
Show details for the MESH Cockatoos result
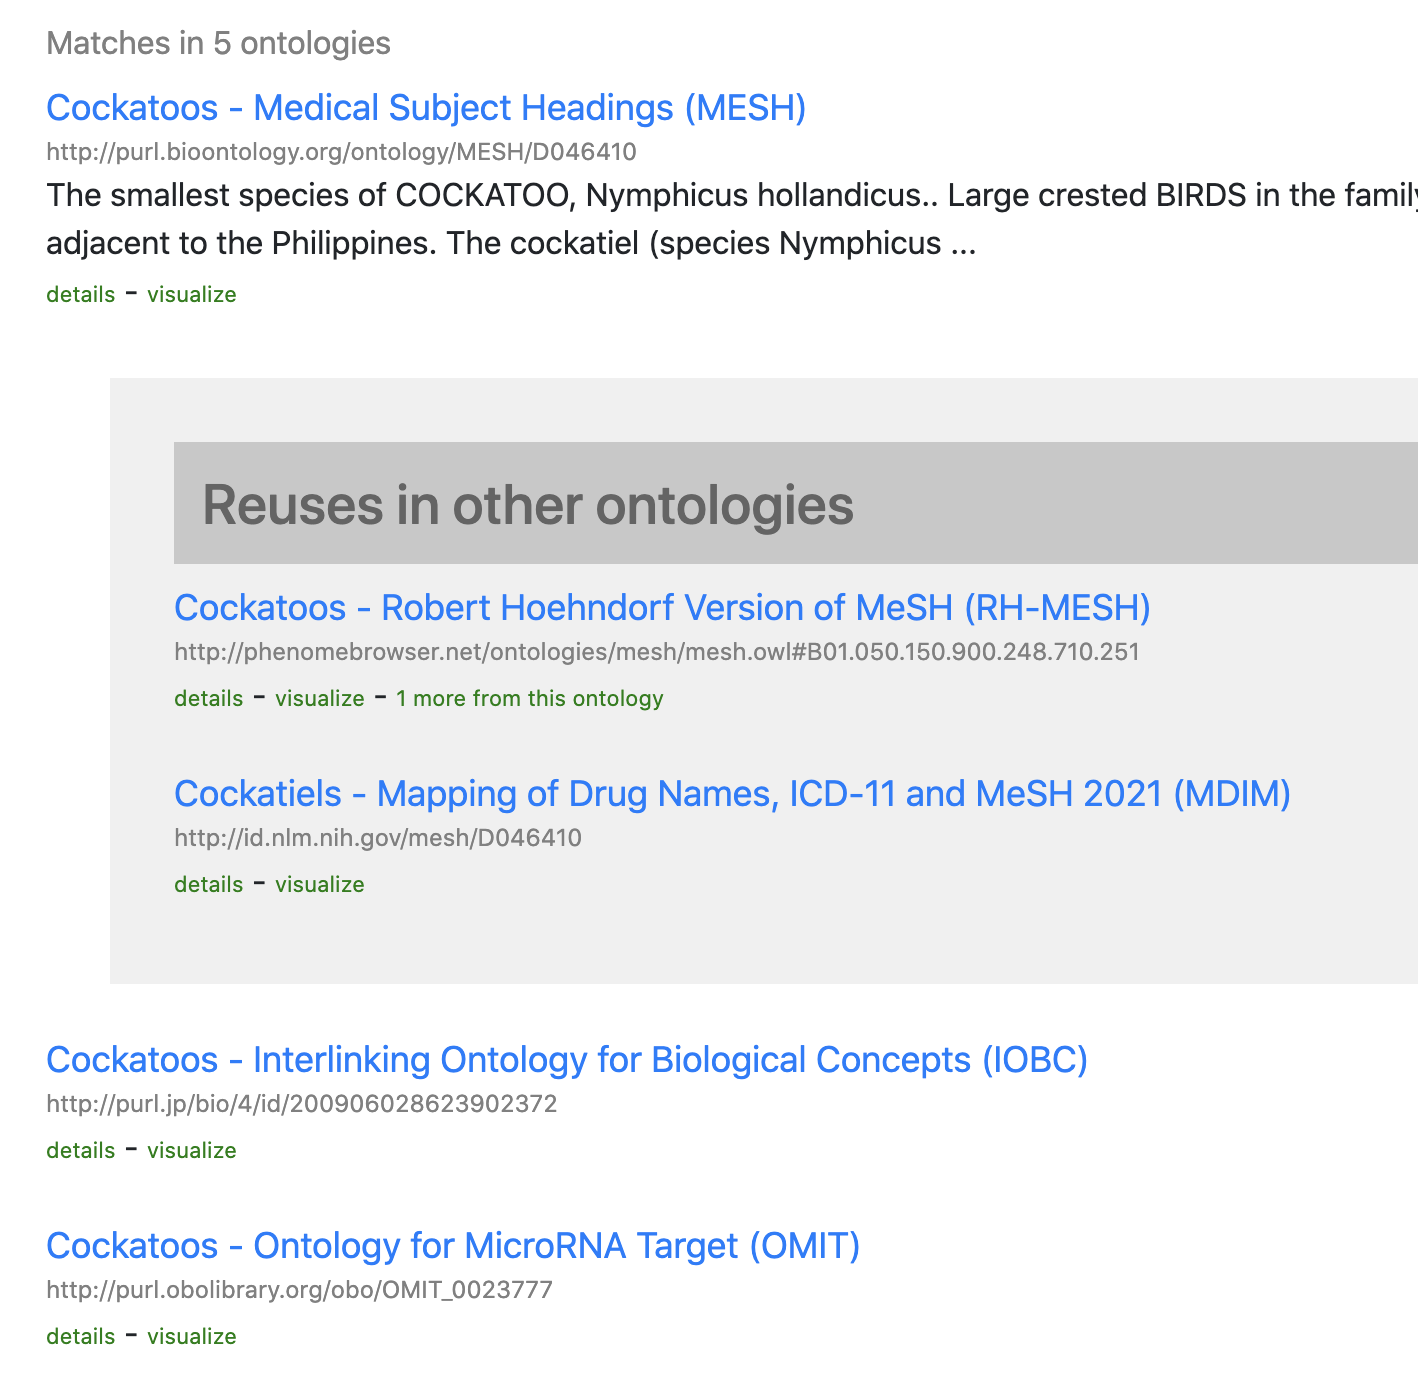click(x=81, y=295)
